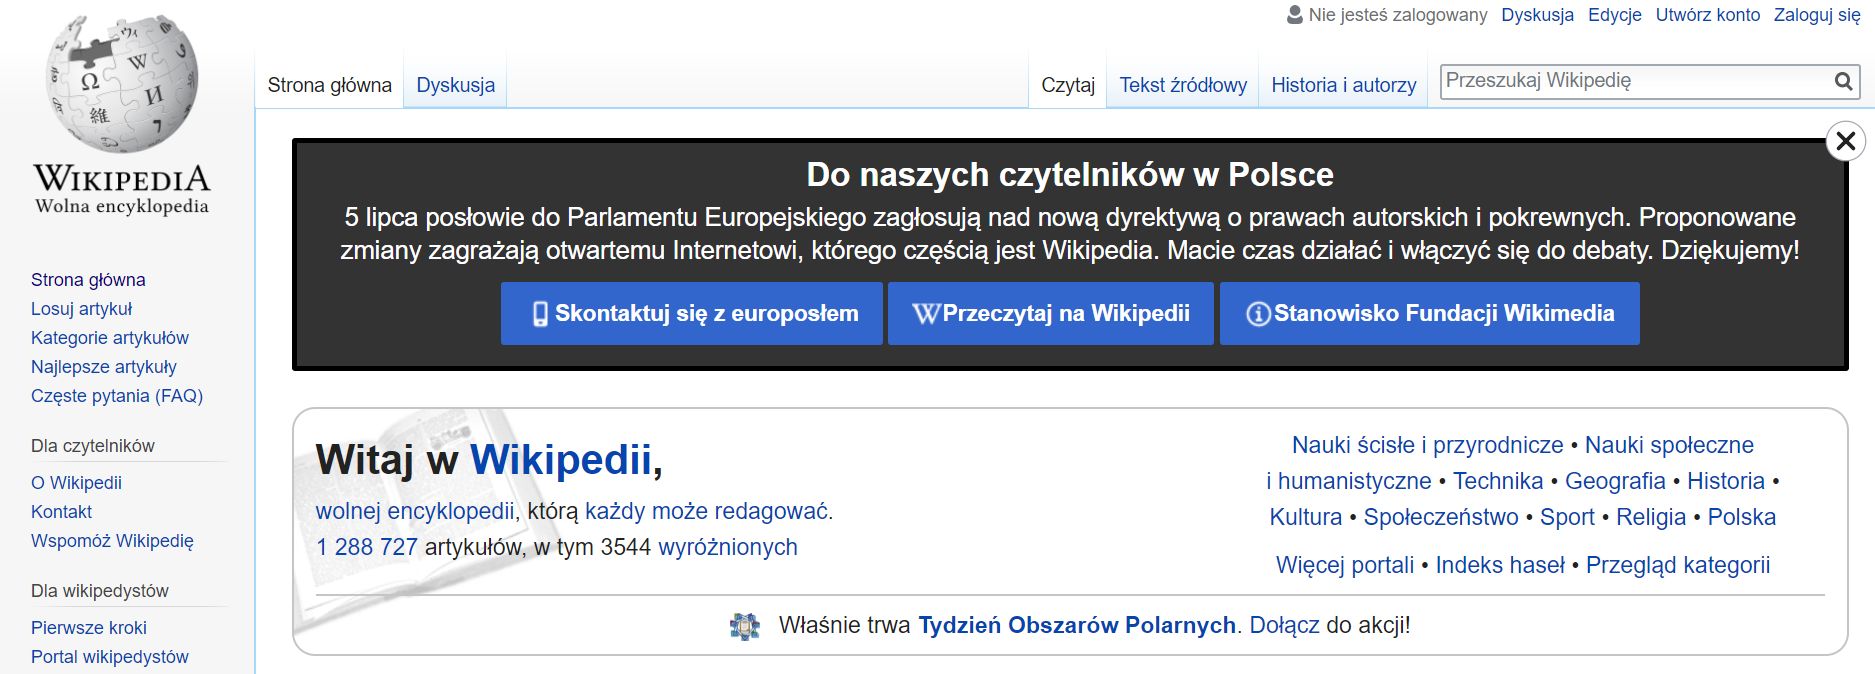The image size is (1875, 674).
Task: Click into the 'Przeszukaj Wikipedię' search field
Action: pyautogui.click(x=1636, y=81)
